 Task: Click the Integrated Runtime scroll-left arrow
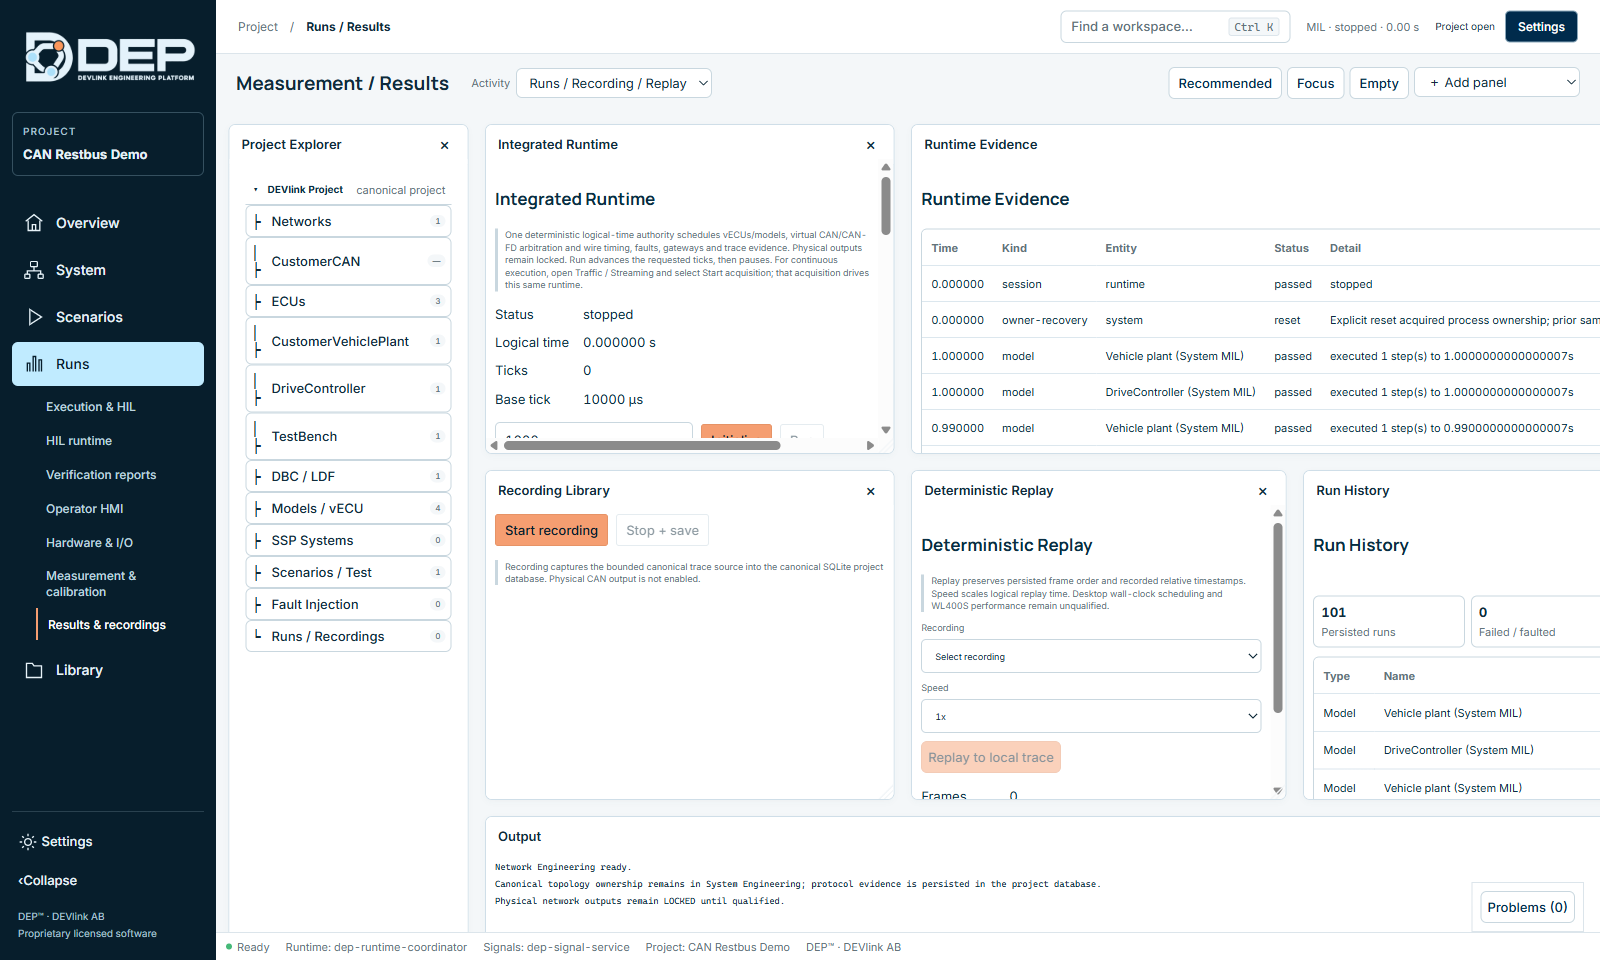495,446
